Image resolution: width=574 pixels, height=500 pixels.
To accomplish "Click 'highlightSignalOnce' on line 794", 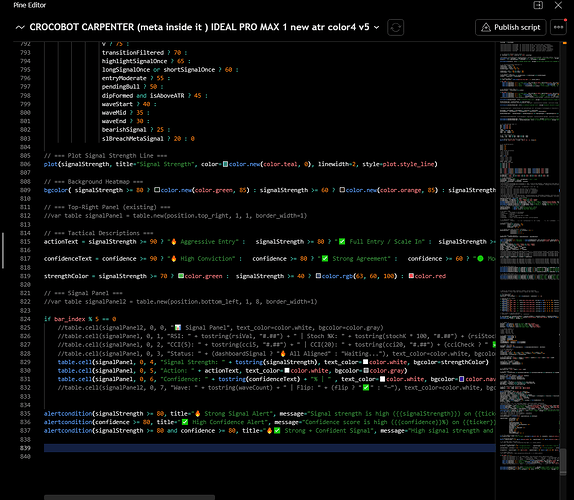I will pyautogui.click(x=134, y=61).
